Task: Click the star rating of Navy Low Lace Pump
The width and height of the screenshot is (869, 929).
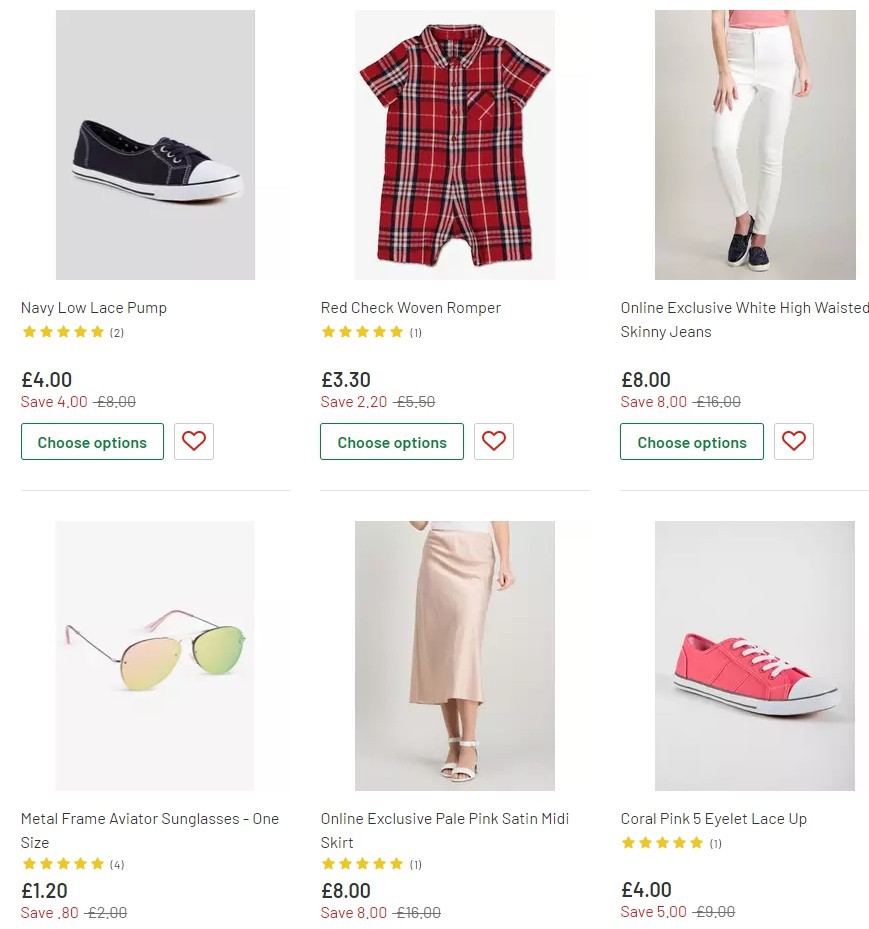Action: (x=62, y=331)
